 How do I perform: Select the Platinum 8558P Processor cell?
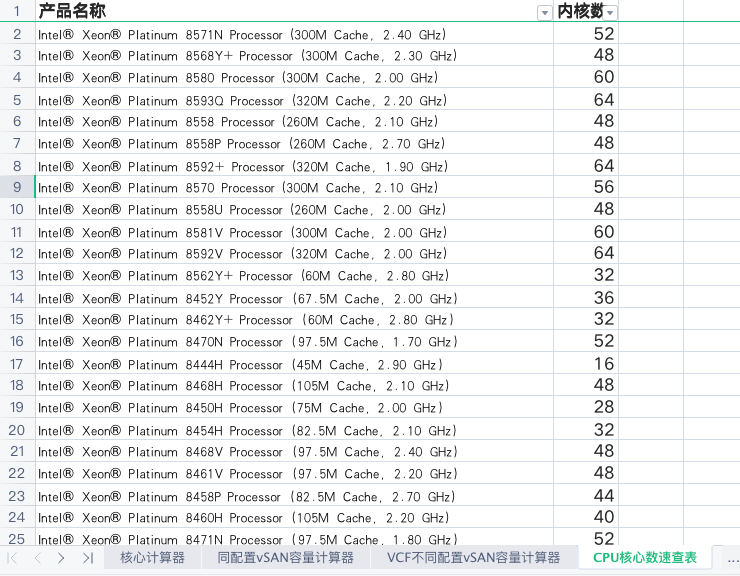[294, 144]
